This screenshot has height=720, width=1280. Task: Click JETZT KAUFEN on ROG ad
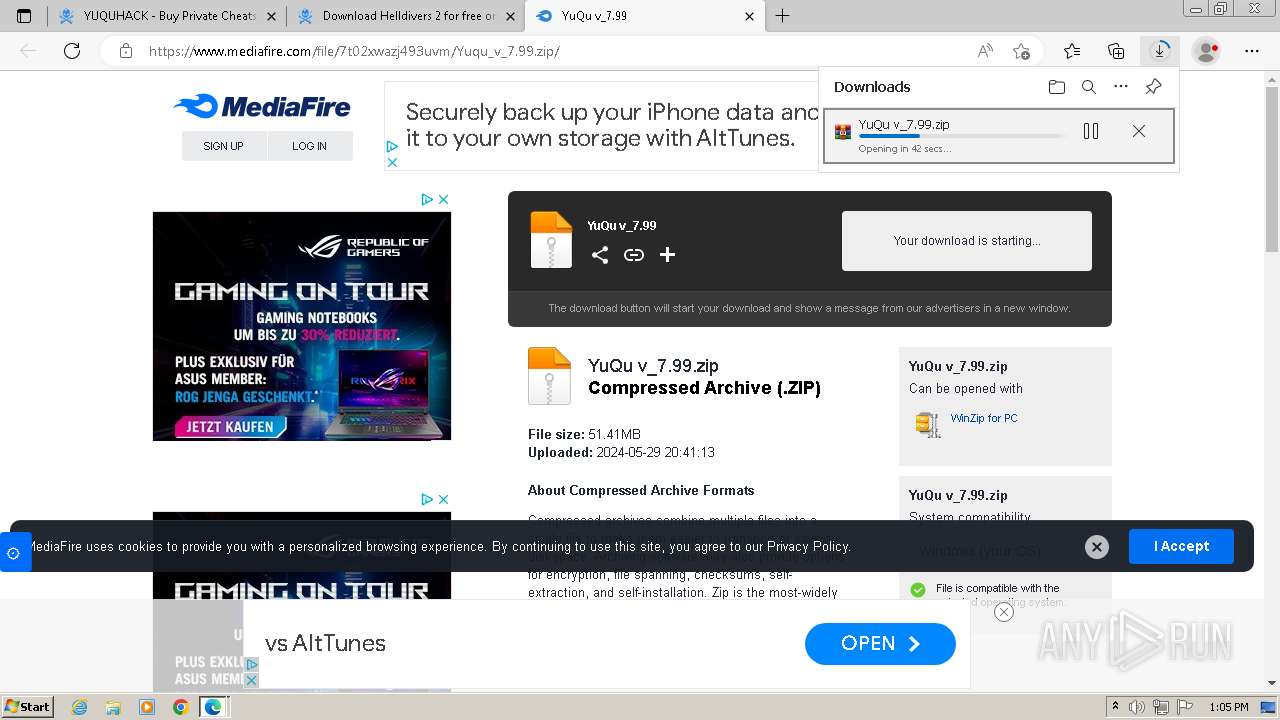click(230, 427)
